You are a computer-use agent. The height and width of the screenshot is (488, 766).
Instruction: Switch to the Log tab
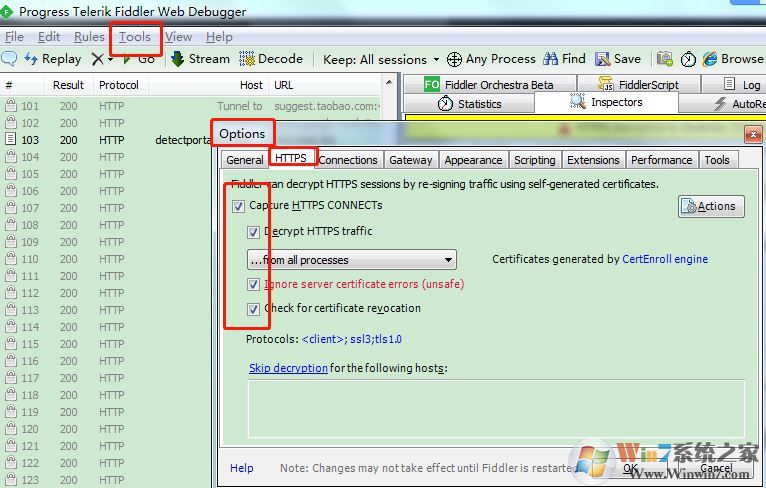click(734, 85)
